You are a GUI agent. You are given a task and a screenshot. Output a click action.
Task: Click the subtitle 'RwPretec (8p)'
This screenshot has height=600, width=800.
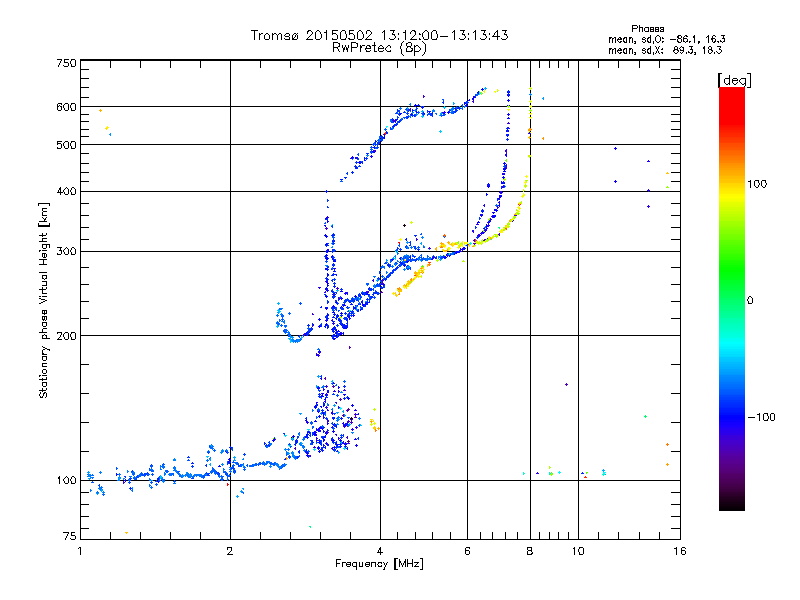pyautogui.click(x=379, y=48)
